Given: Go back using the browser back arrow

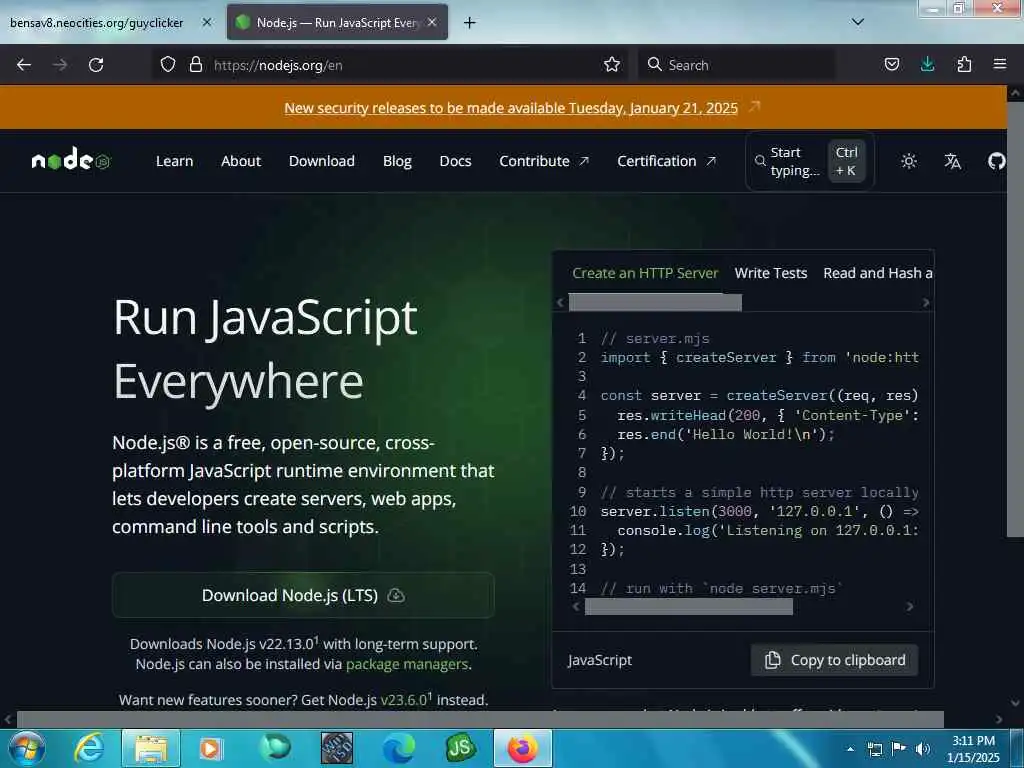Looking at the screenshot, I should pyautogui.click(x=24, y=65).
